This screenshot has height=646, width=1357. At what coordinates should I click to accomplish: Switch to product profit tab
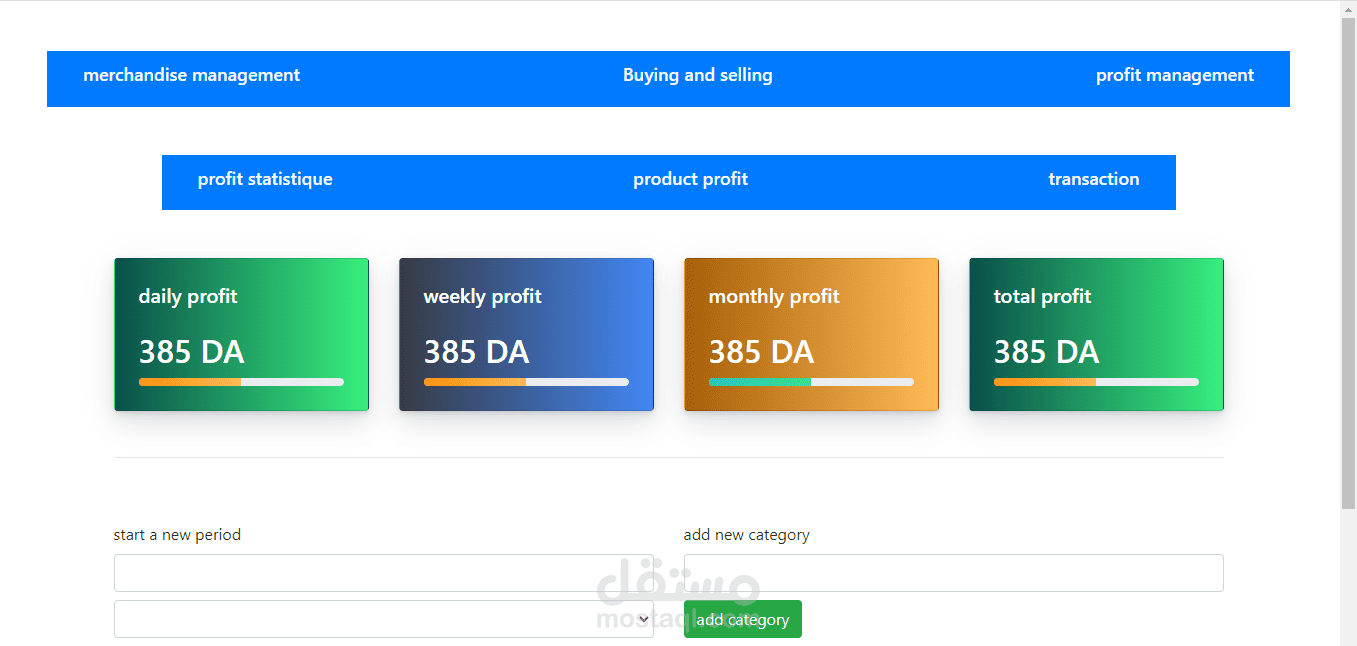click(691, 180)
